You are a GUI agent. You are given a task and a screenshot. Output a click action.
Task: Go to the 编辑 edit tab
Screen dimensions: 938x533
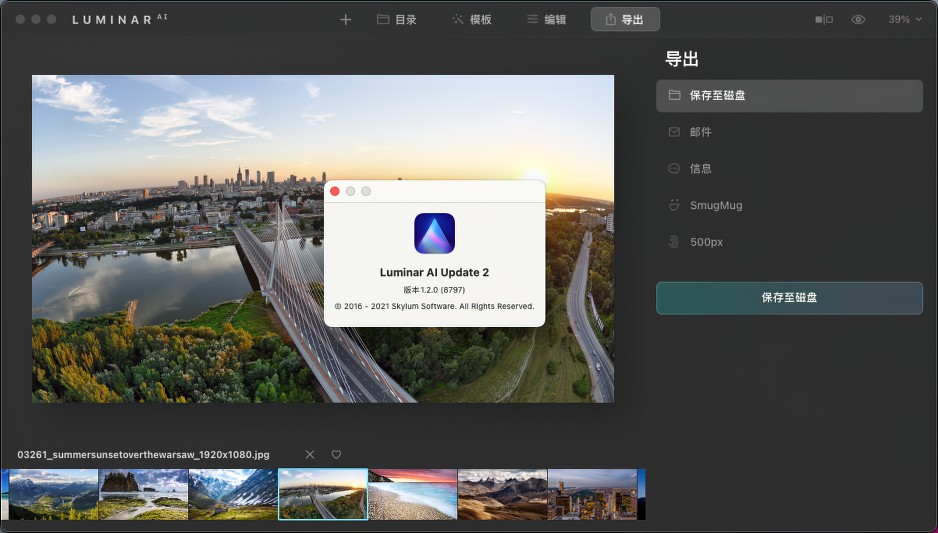546,20
